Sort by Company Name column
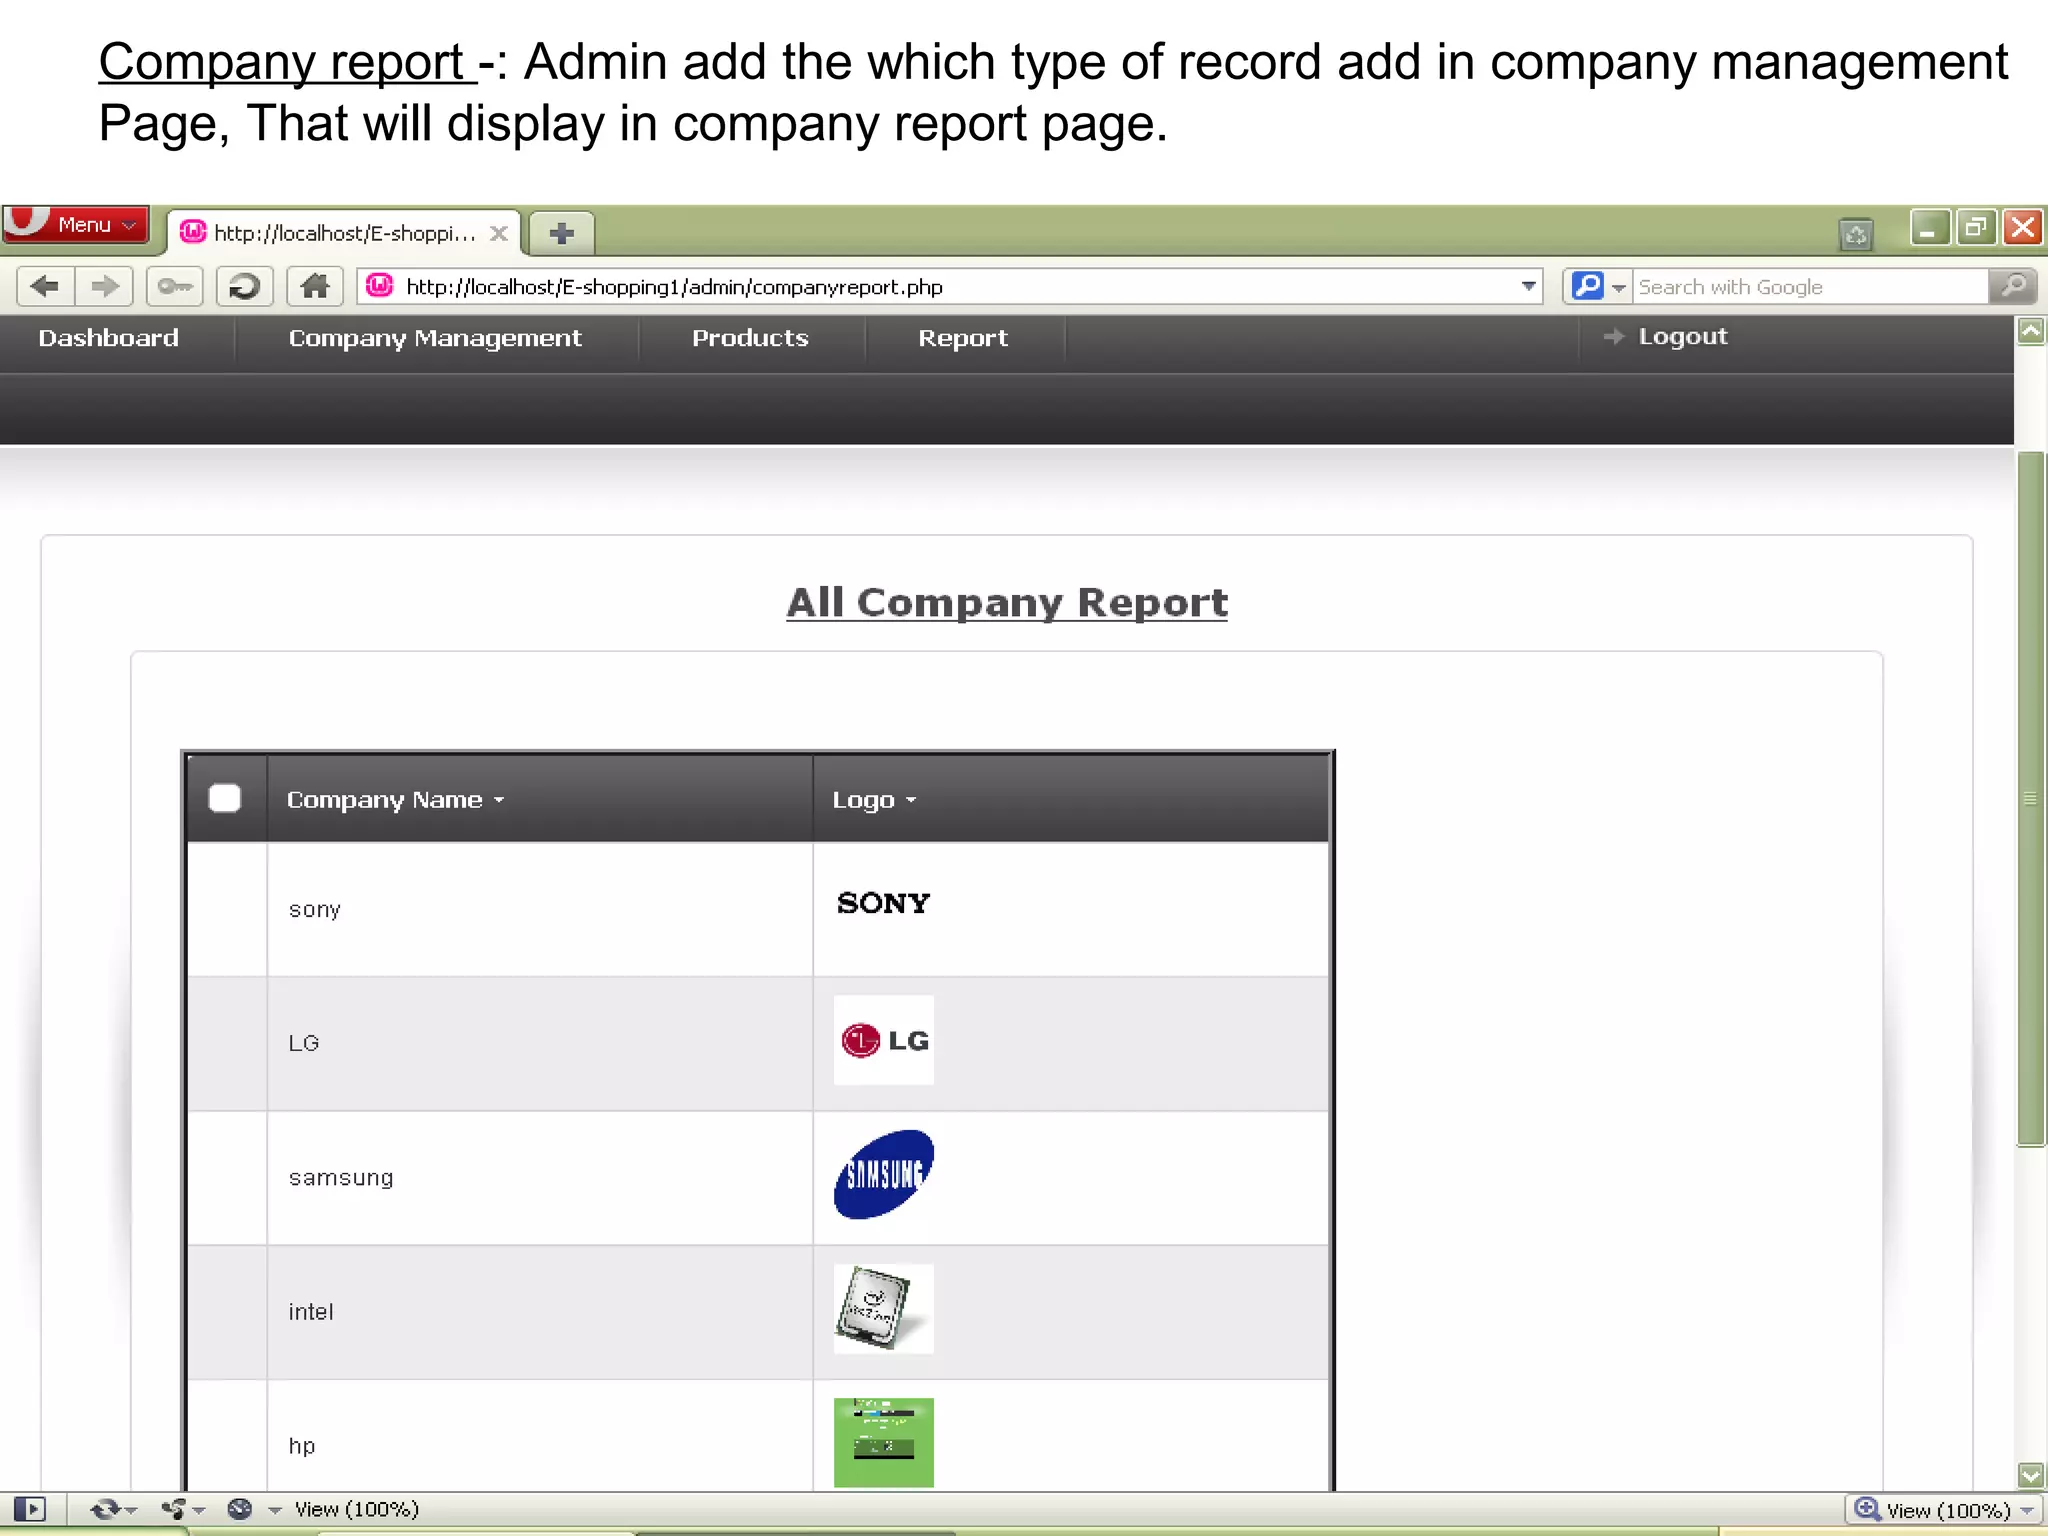Image resolution: width=2048 pixels, height=1536 pixels. (396, 800)
